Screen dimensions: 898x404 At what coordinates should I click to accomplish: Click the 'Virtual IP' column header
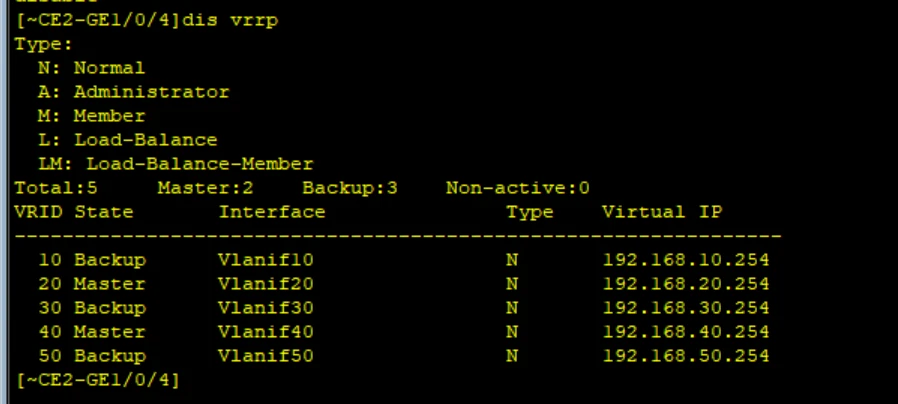click(662, 212)
